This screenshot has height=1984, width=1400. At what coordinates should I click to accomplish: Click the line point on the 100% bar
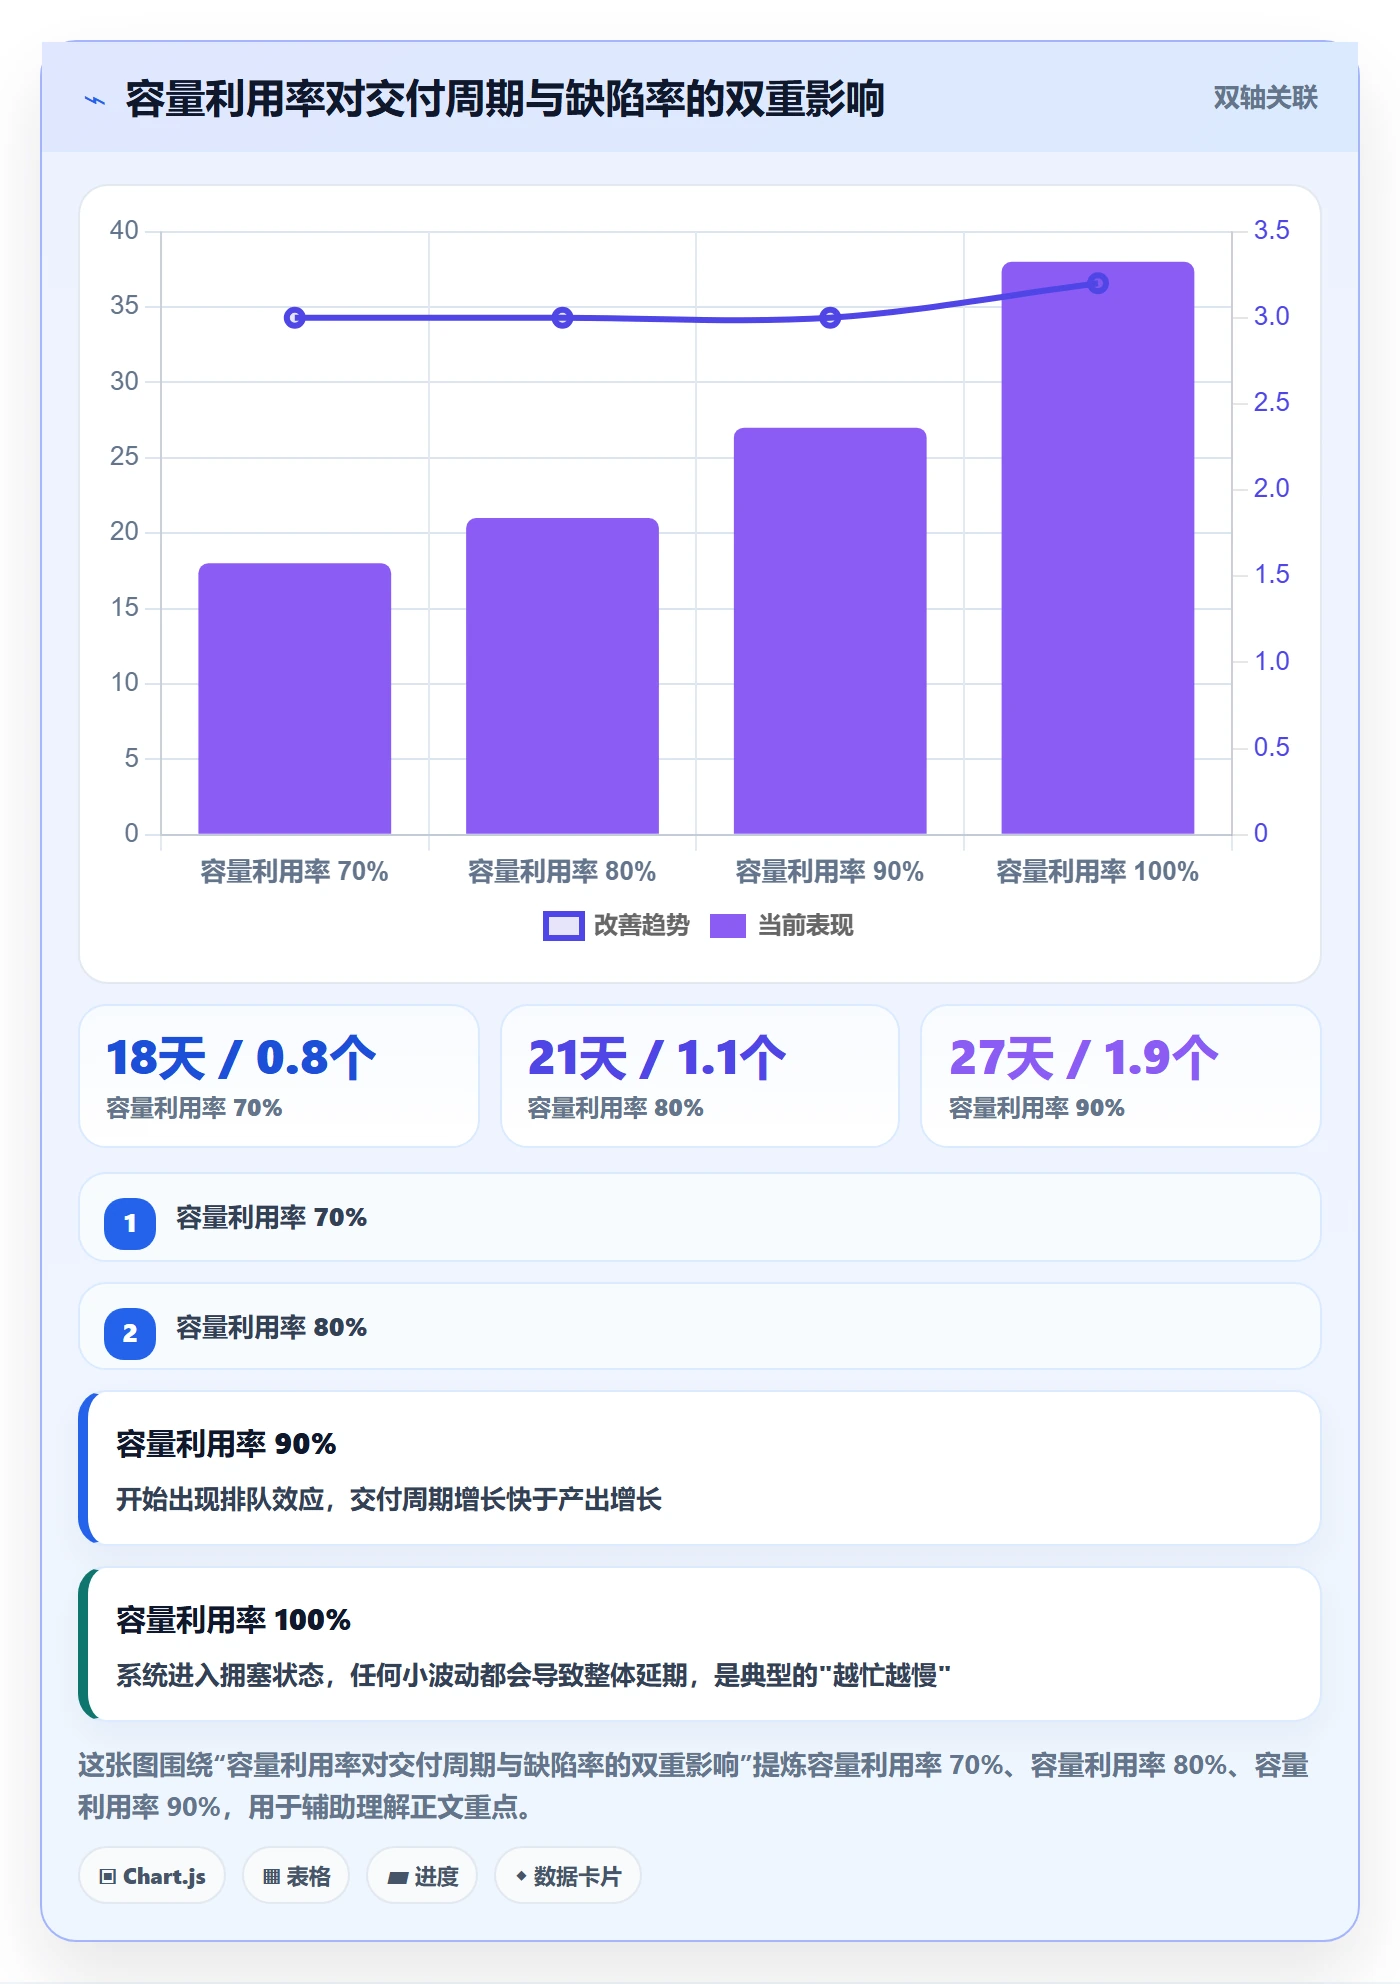pos(1098,284)
